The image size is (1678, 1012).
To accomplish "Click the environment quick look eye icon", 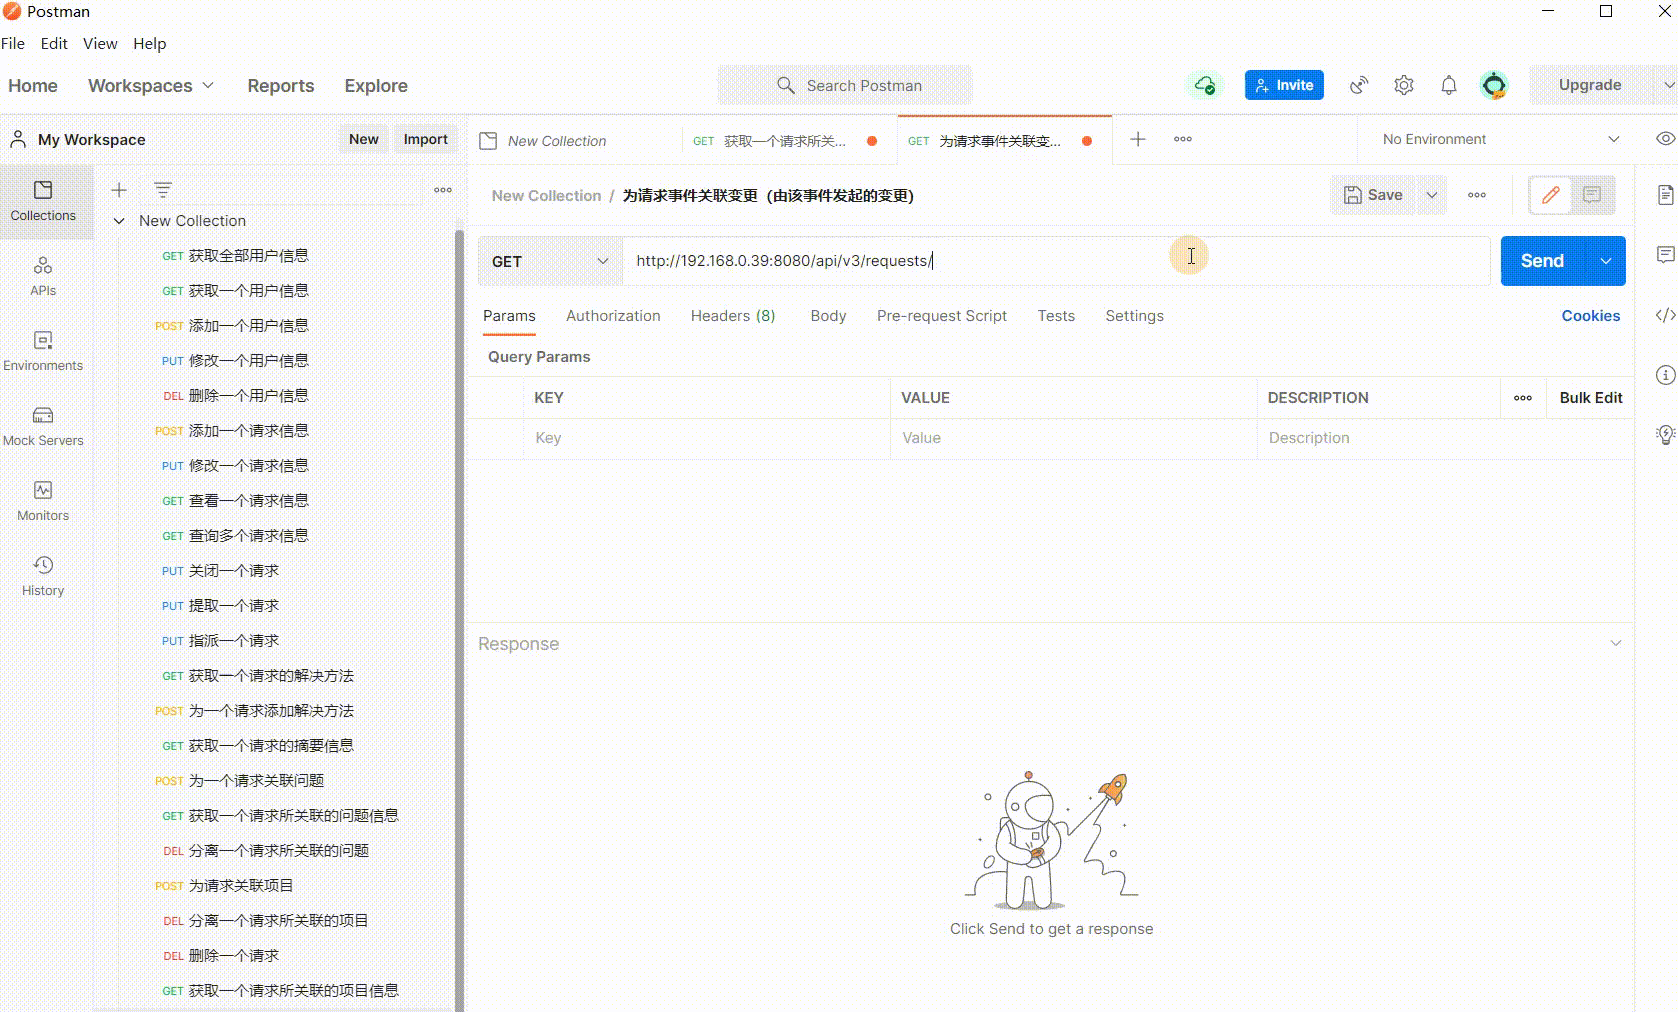I will pos(1665,139).
